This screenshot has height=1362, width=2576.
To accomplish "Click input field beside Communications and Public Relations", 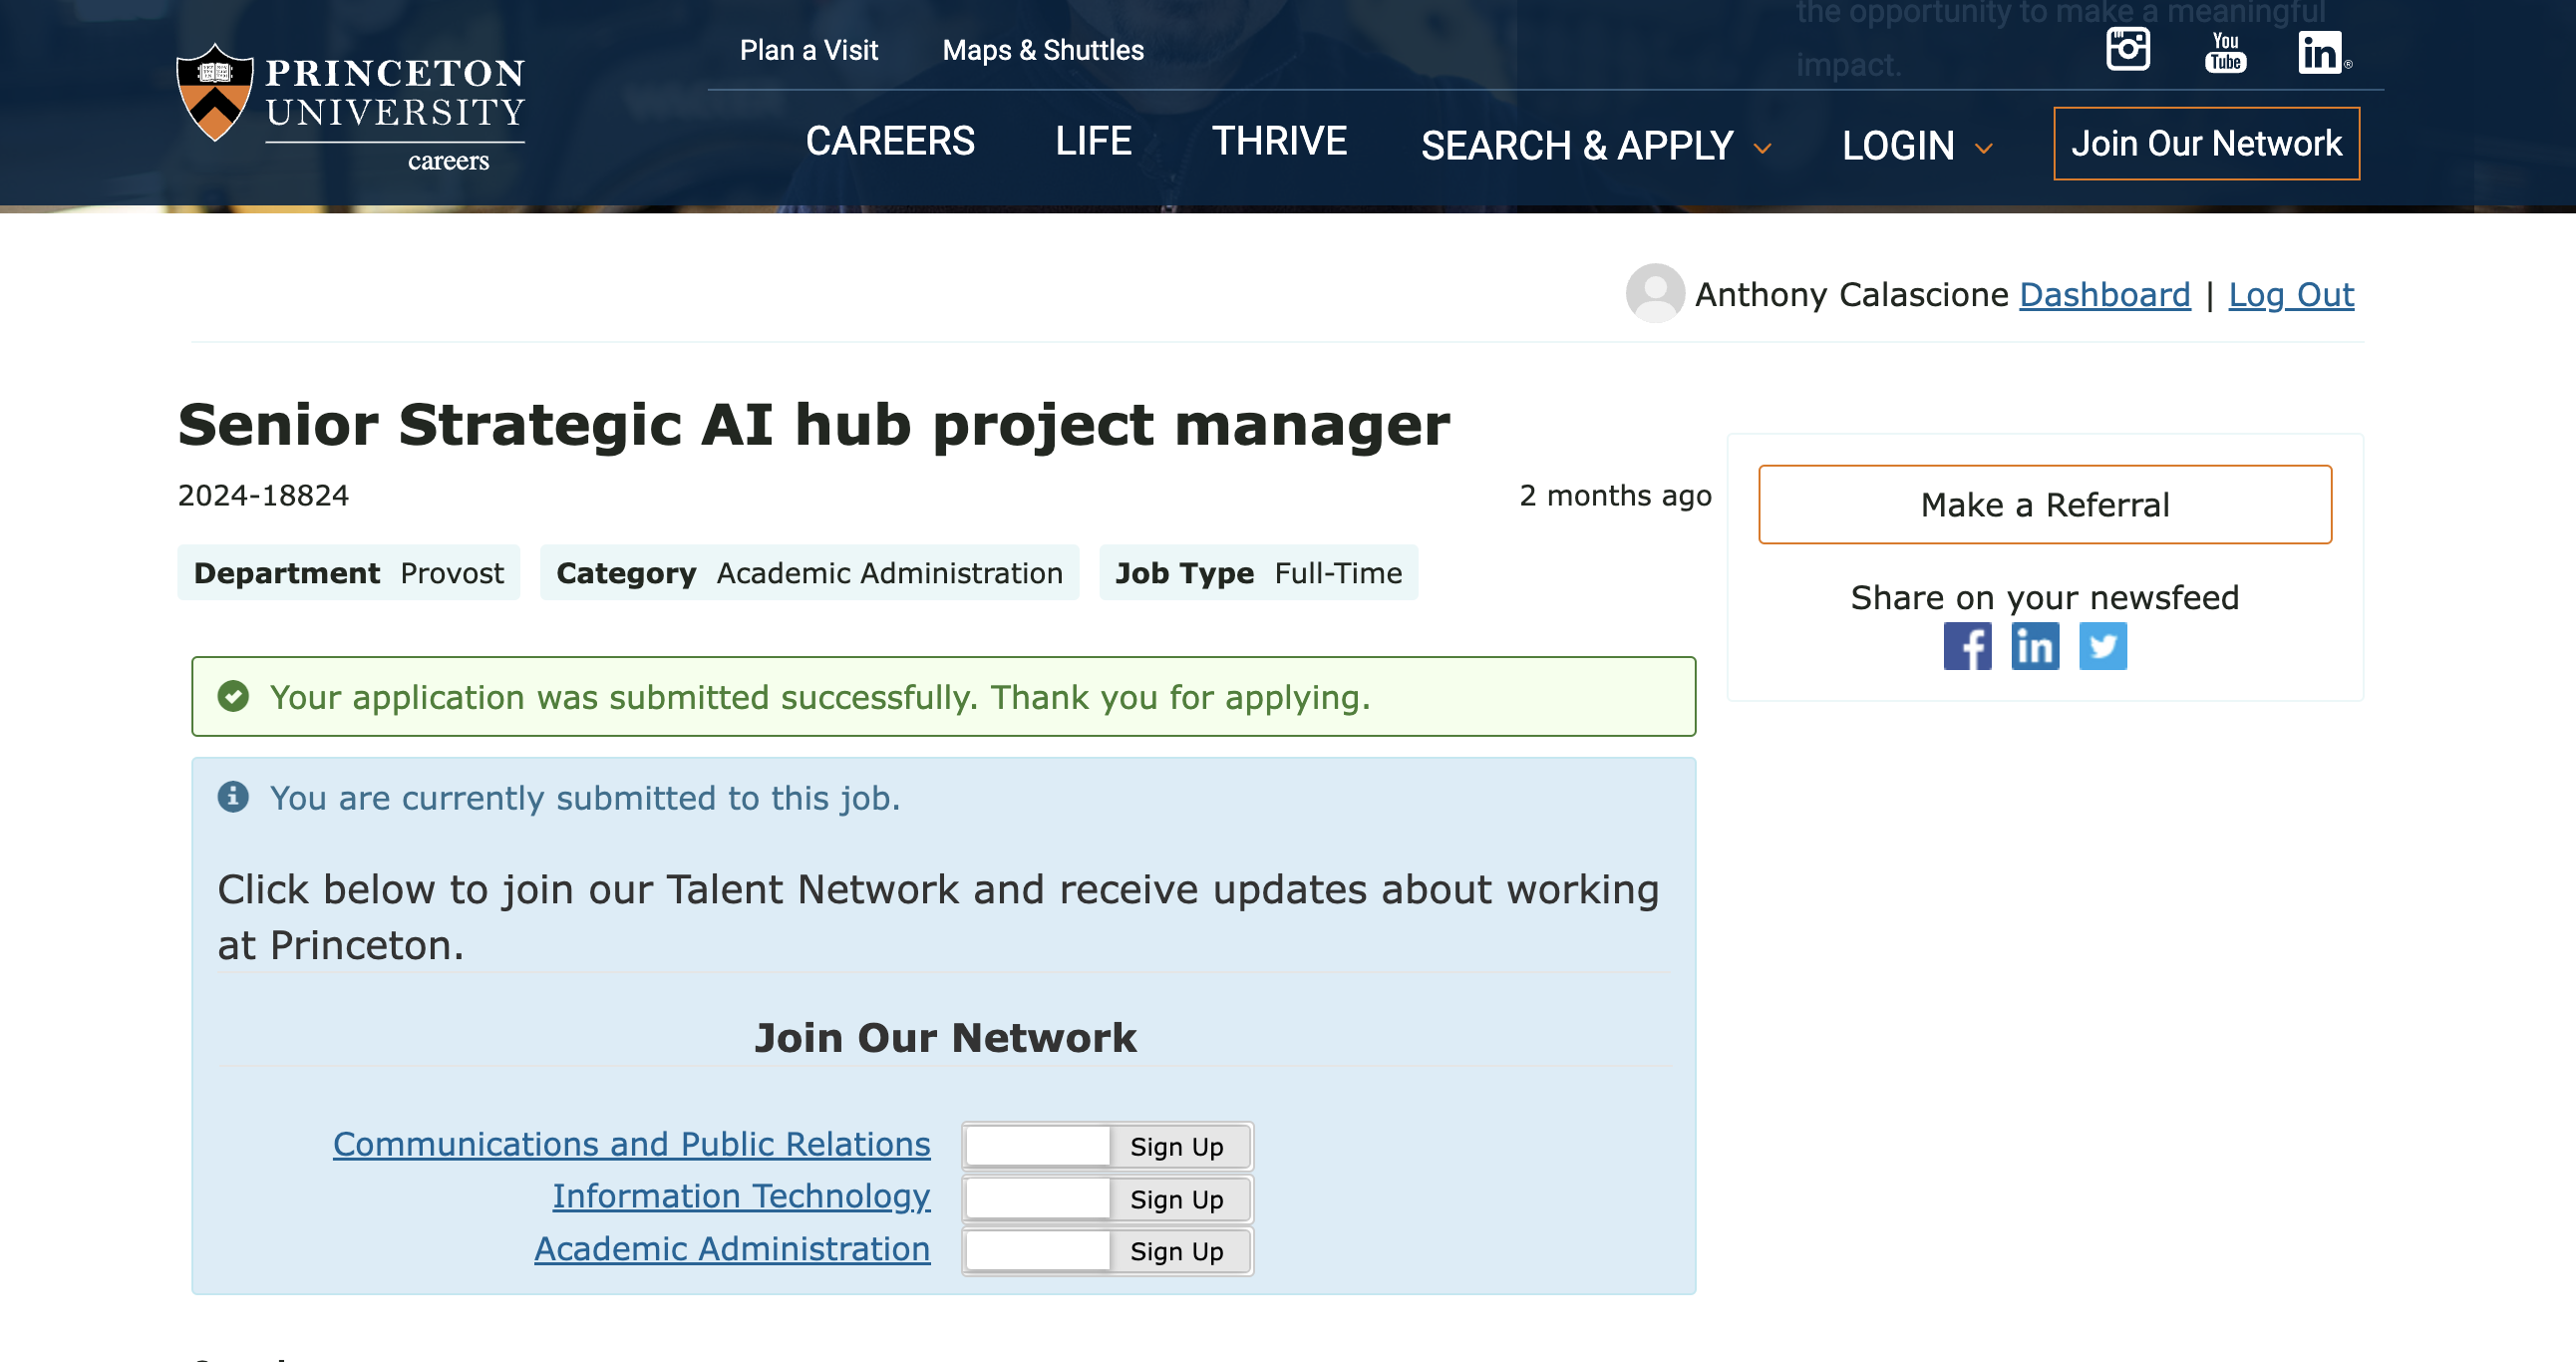I will point(1037,1146).
